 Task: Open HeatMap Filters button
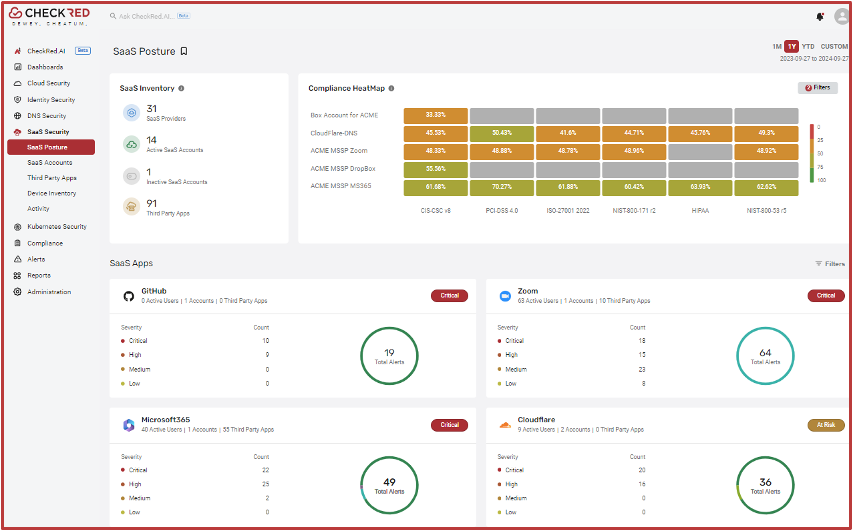click(x=817, y=88)
